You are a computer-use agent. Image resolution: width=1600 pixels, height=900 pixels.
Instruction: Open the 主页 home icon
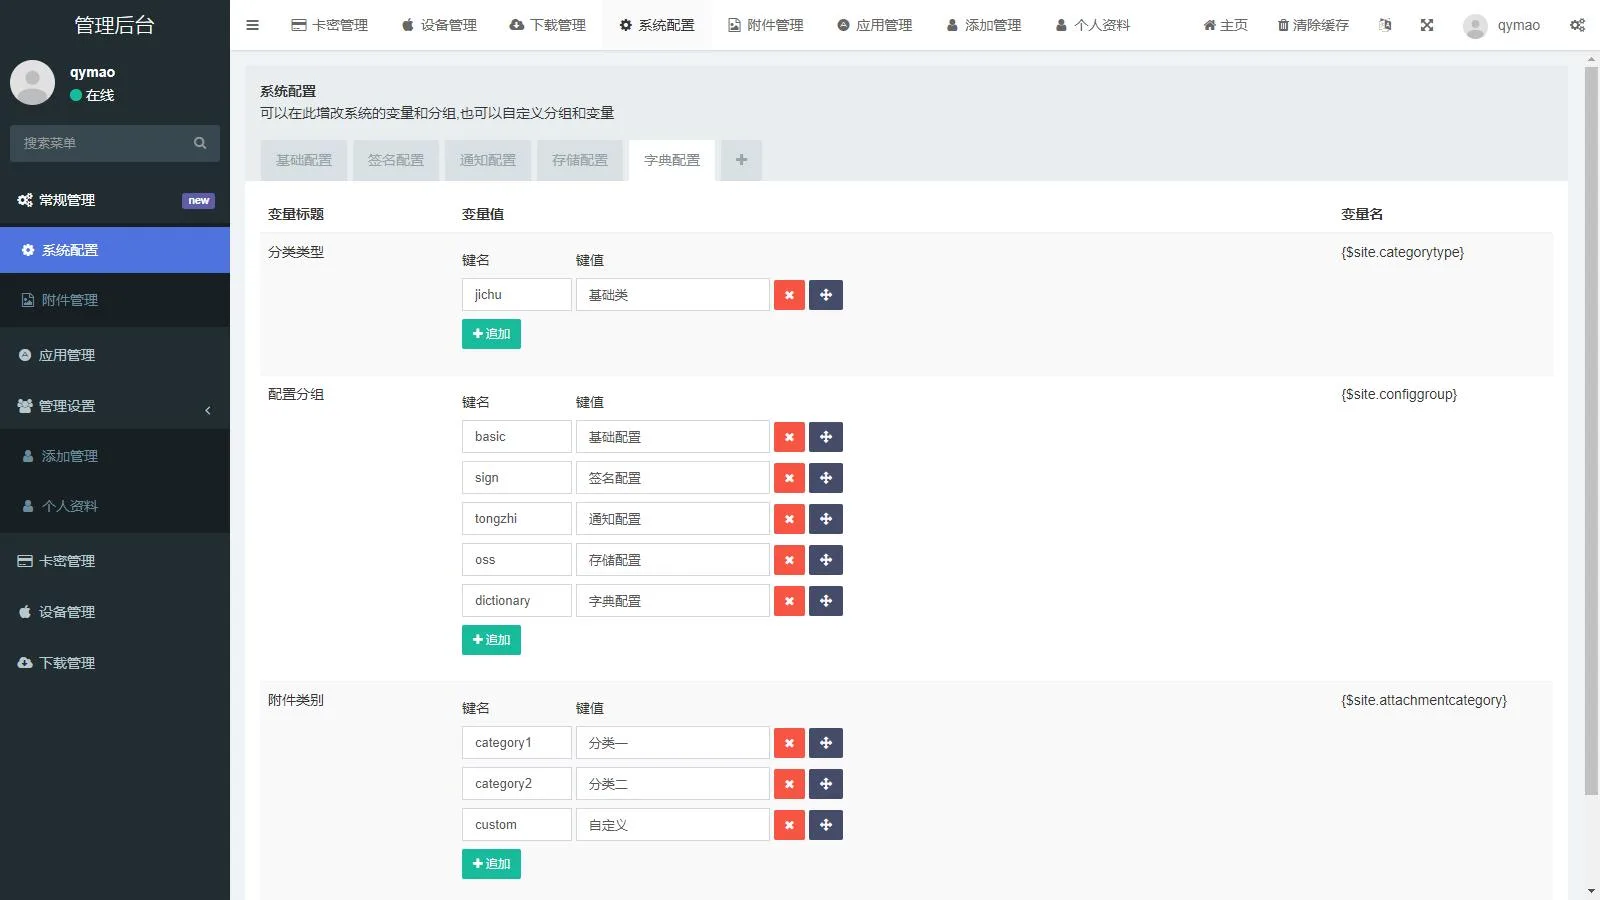(1224, 25)
